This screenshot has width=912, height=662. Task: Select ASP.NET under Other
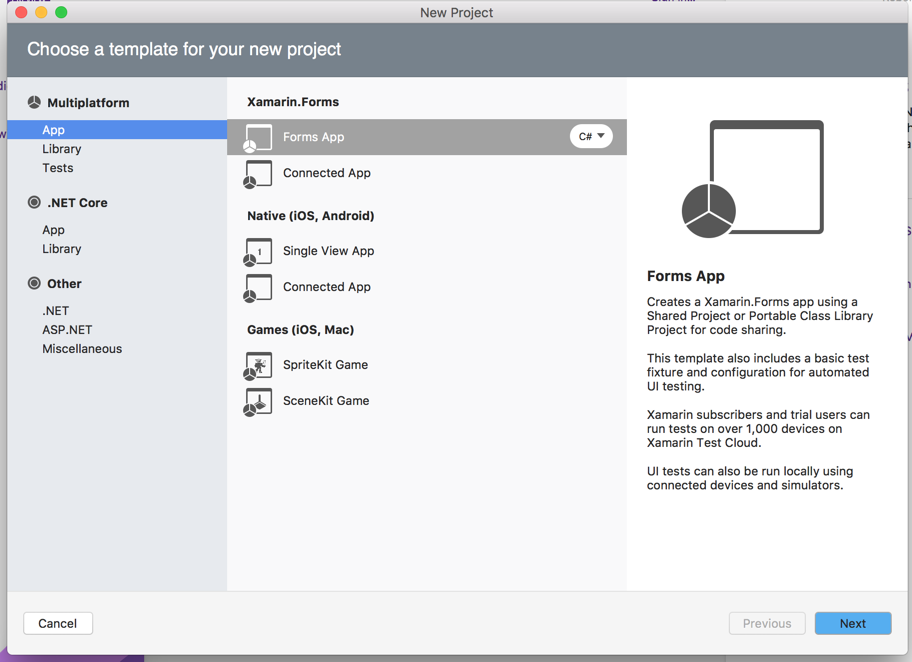(x=67, y=330)
